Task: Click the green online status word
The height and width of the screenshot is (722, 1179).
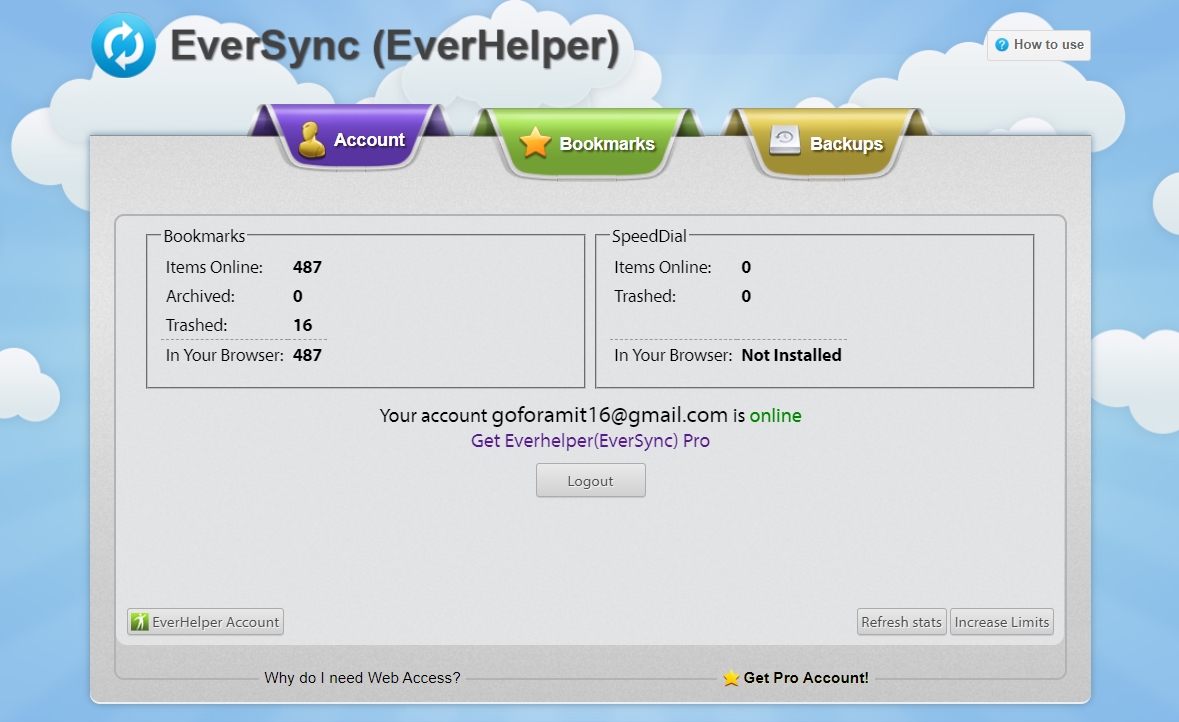Action: (775, 416)
